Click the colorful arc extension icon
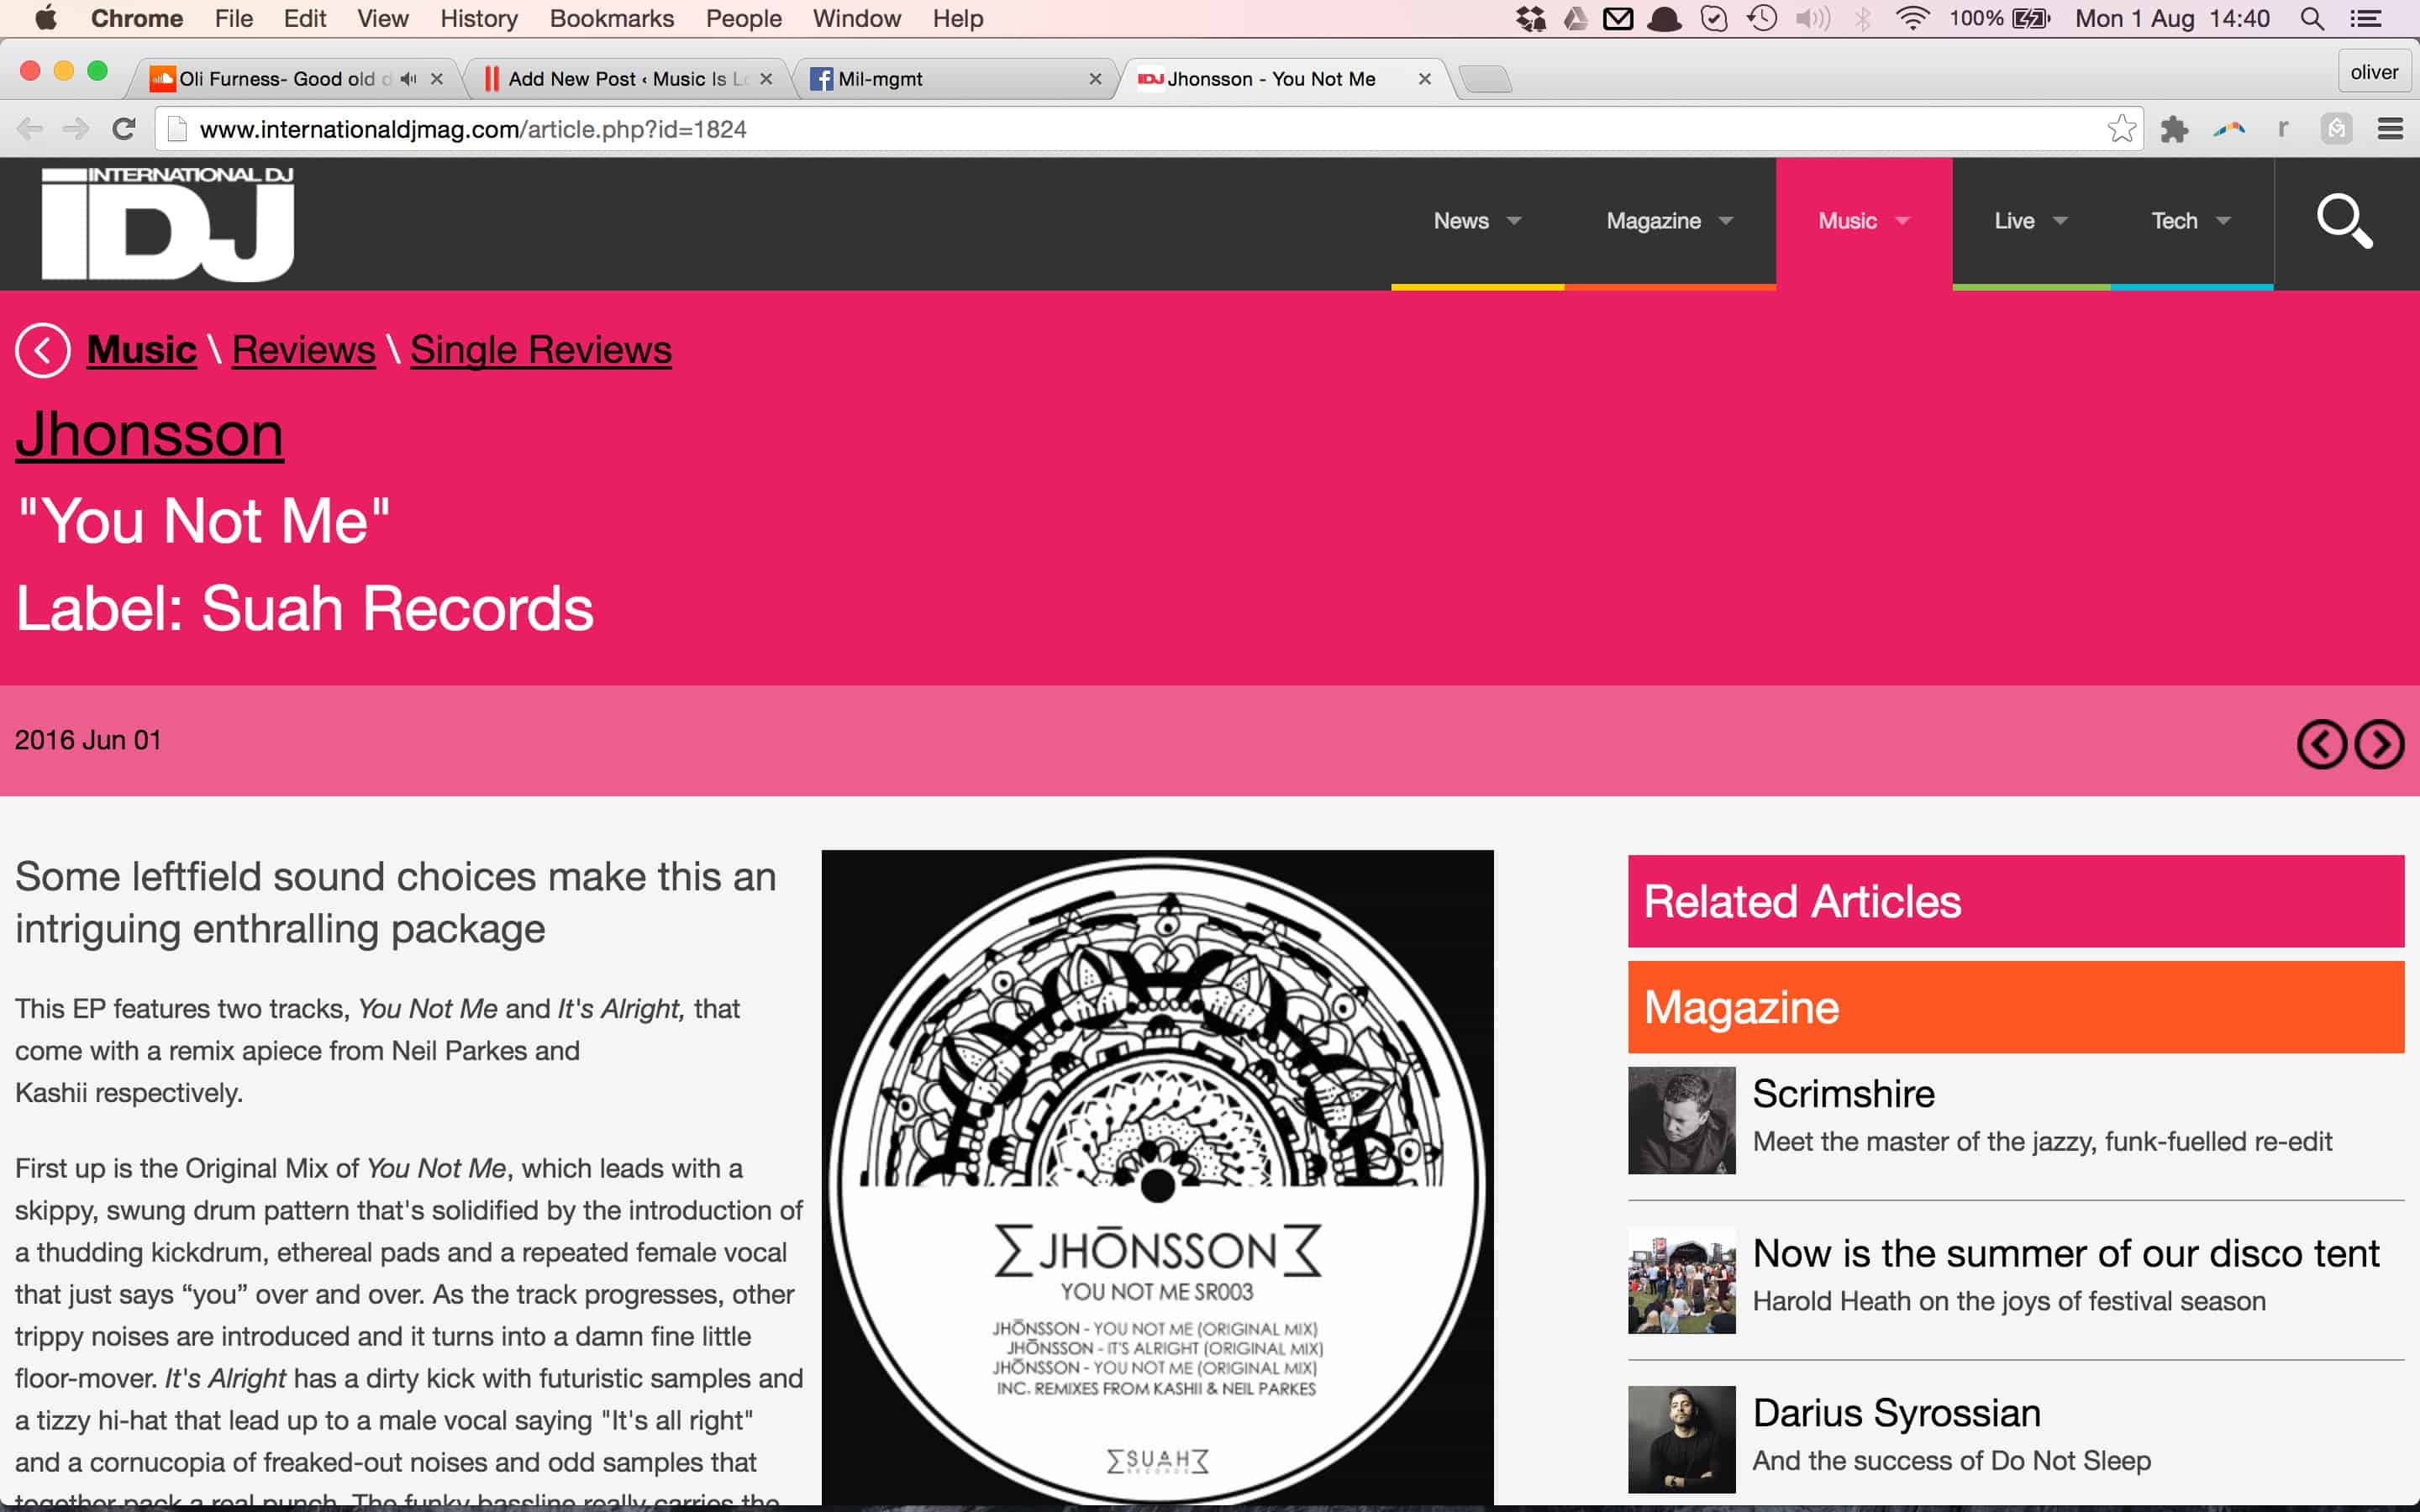 pos(2229,129)
